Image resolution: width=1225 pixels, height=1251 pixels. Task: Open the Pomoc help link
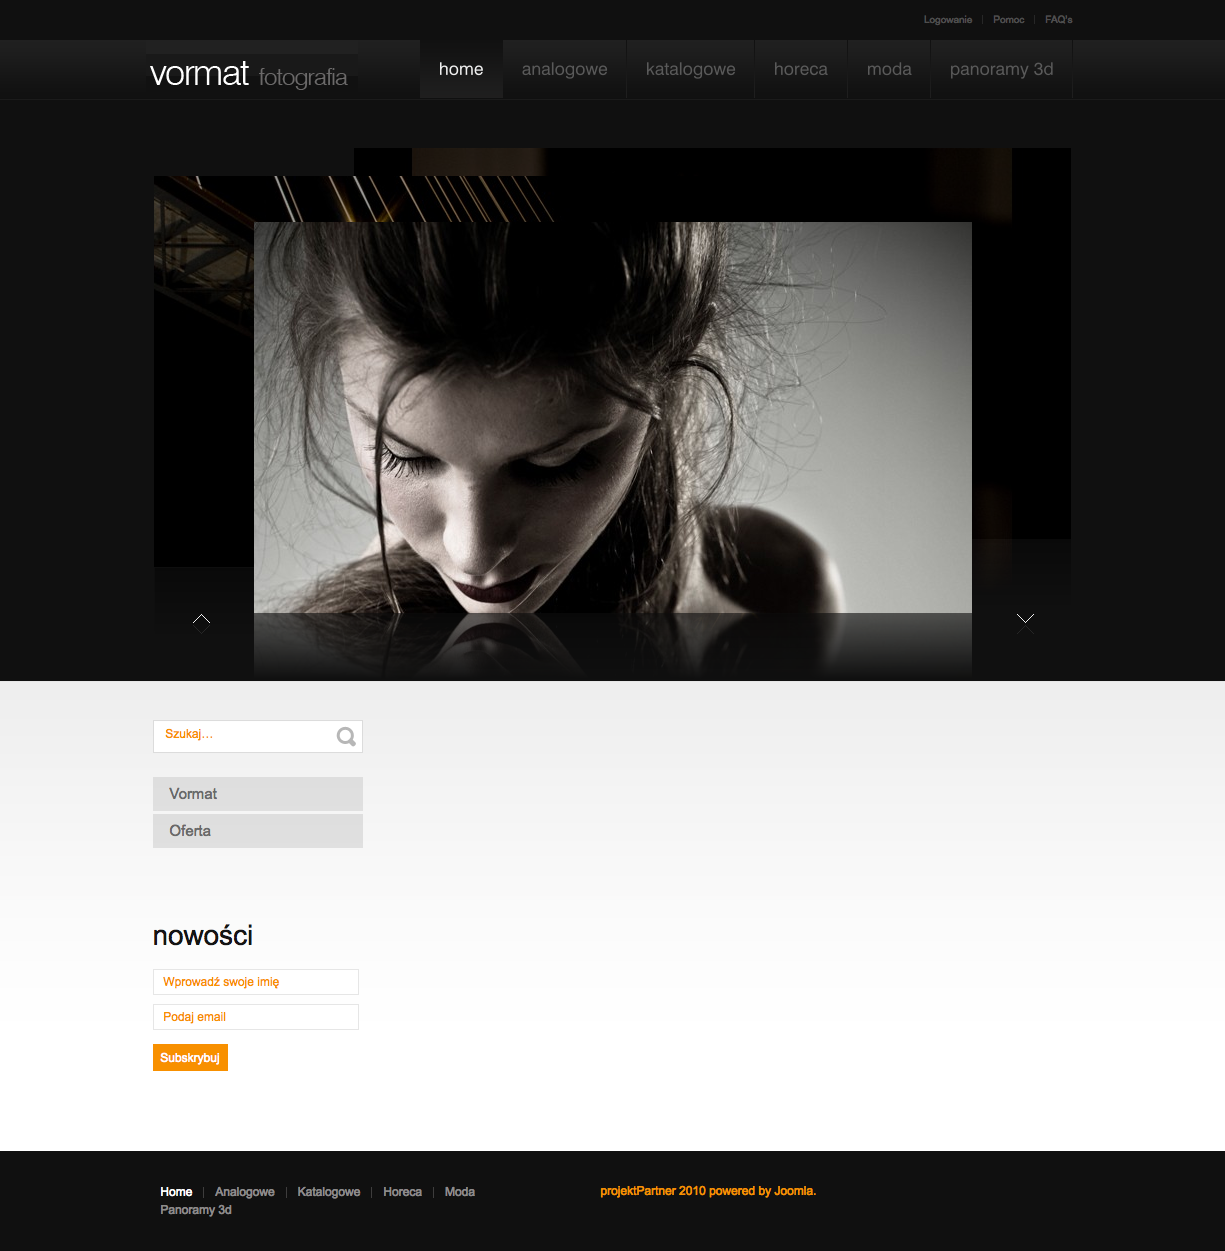click(x=1008, y=20)
